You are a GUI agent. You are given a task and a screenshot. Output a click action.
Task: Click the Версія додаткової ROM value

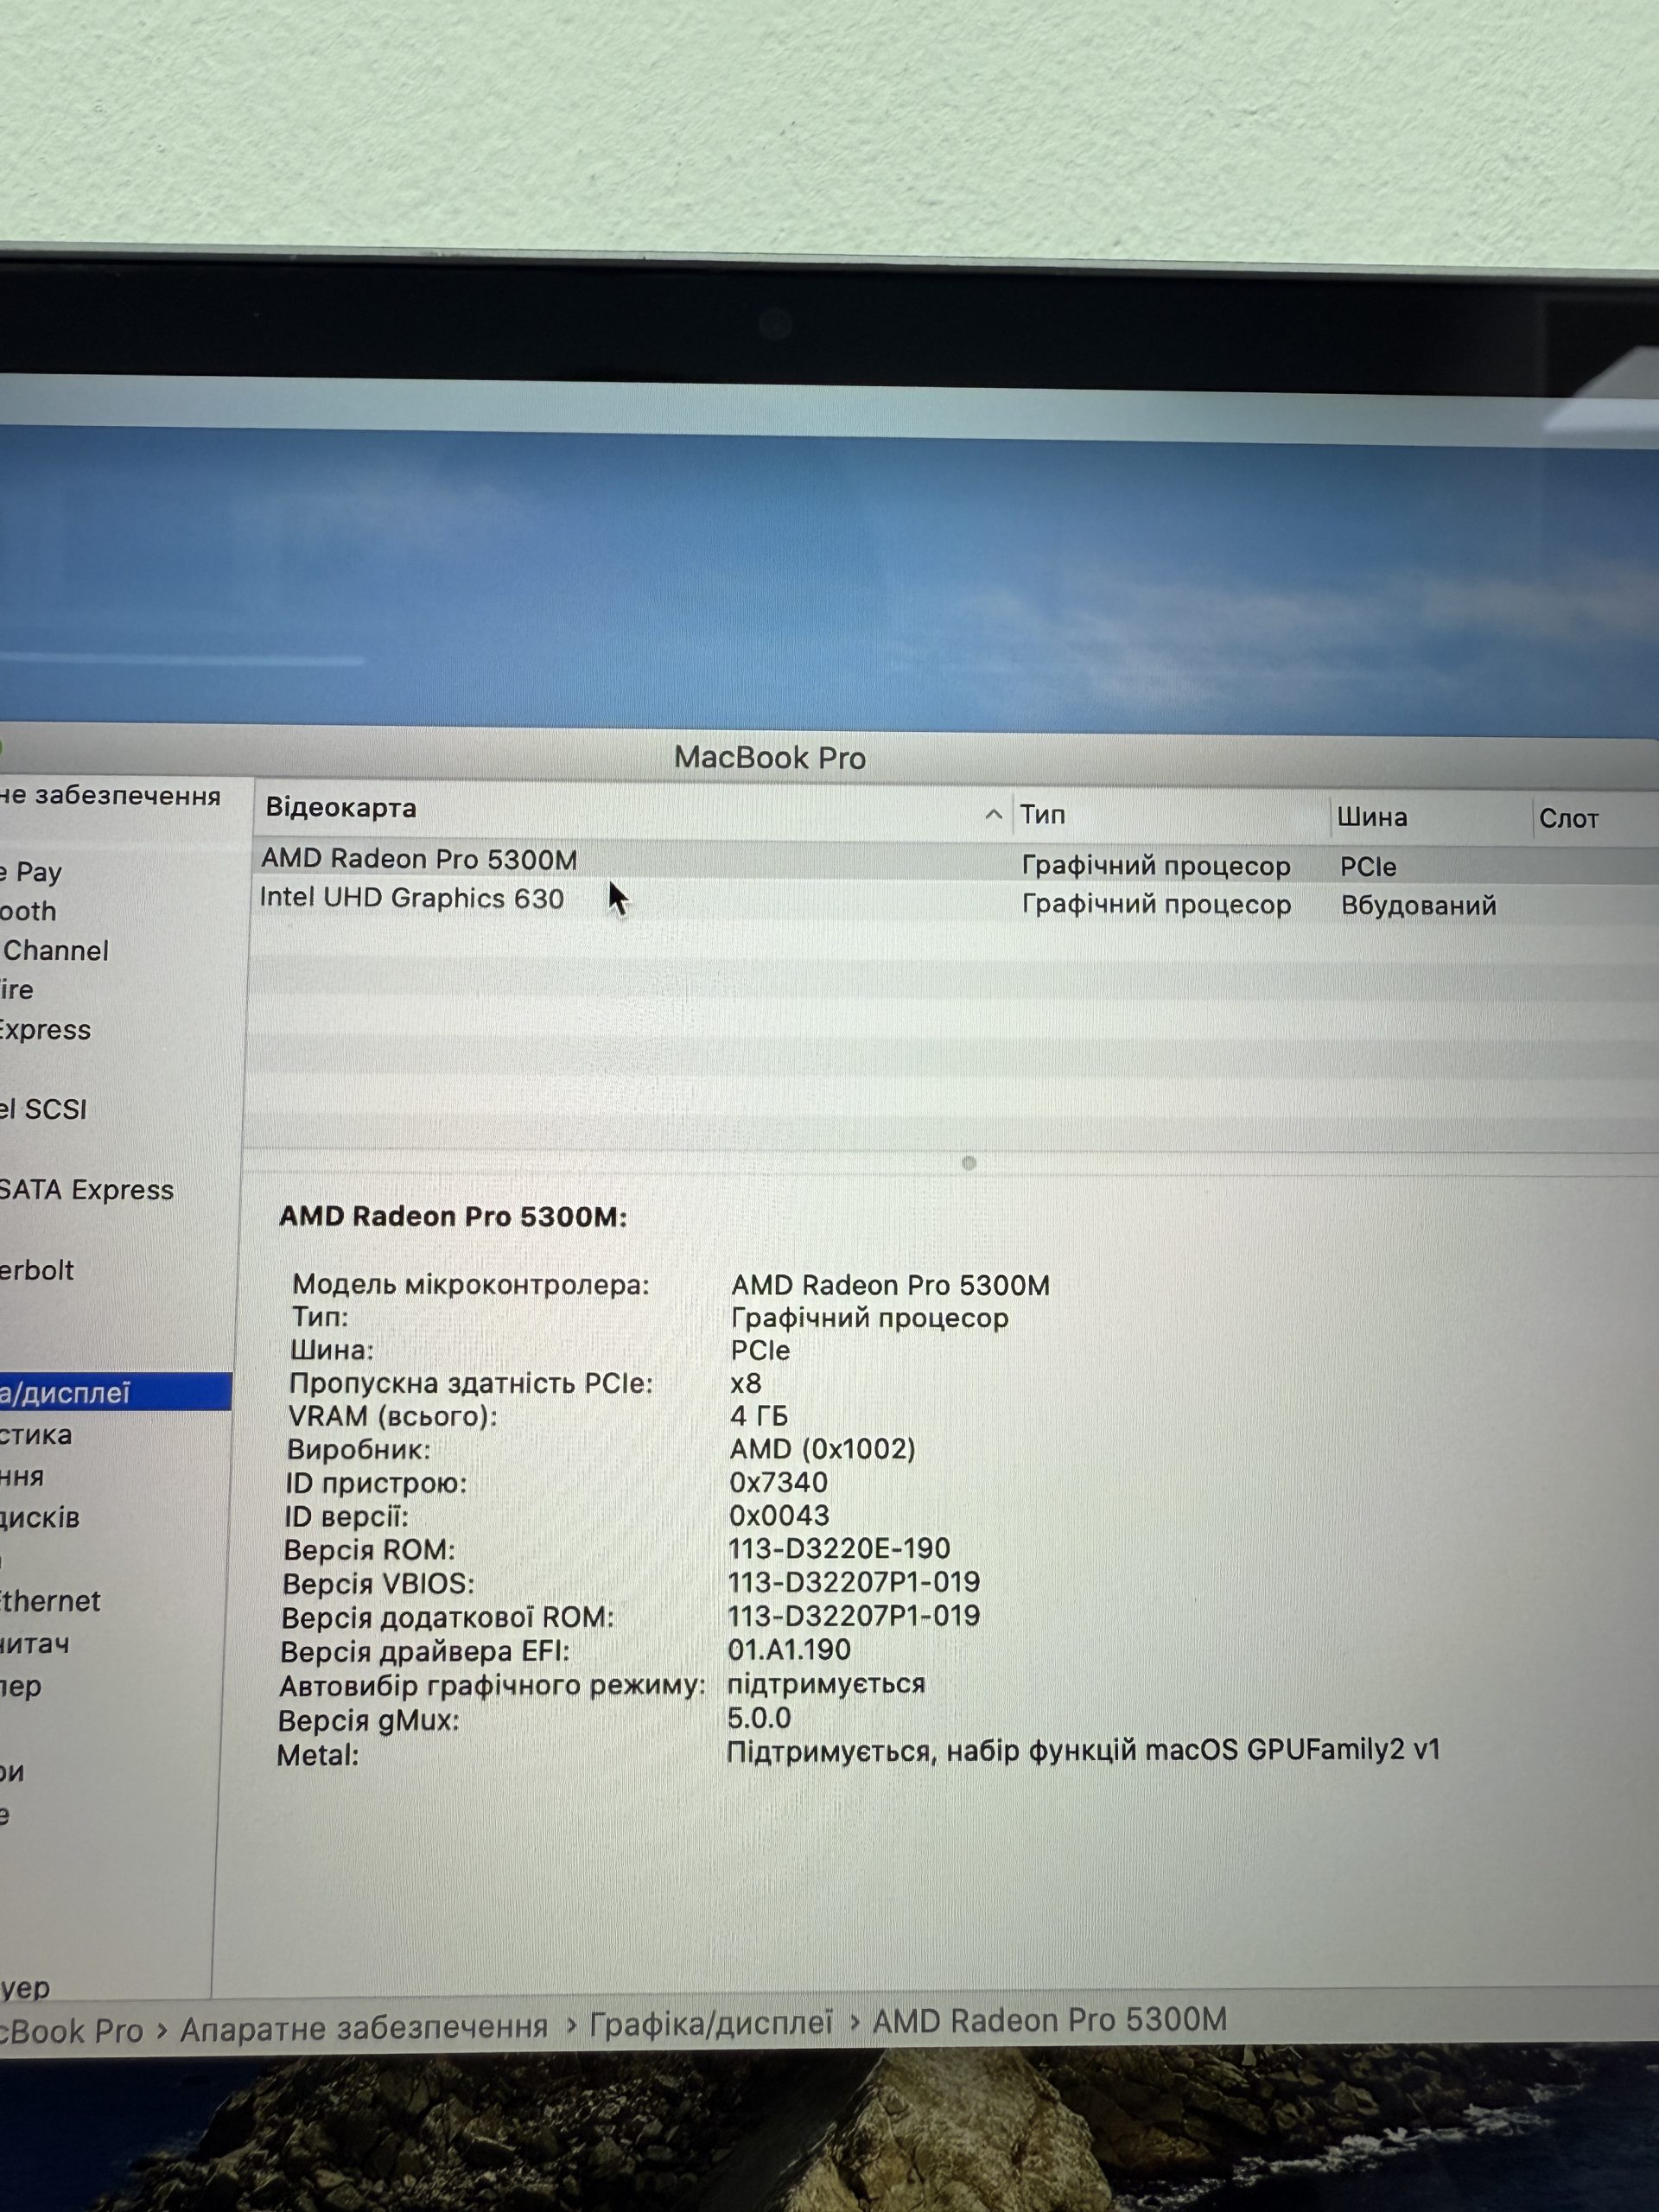click(854, 1616)
